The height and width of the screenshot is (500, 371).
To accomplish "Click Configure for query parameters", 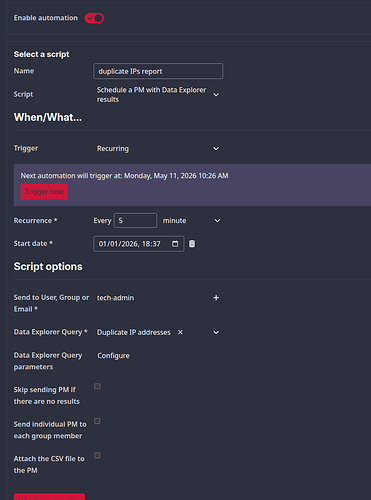I will [x=113, y=356].
